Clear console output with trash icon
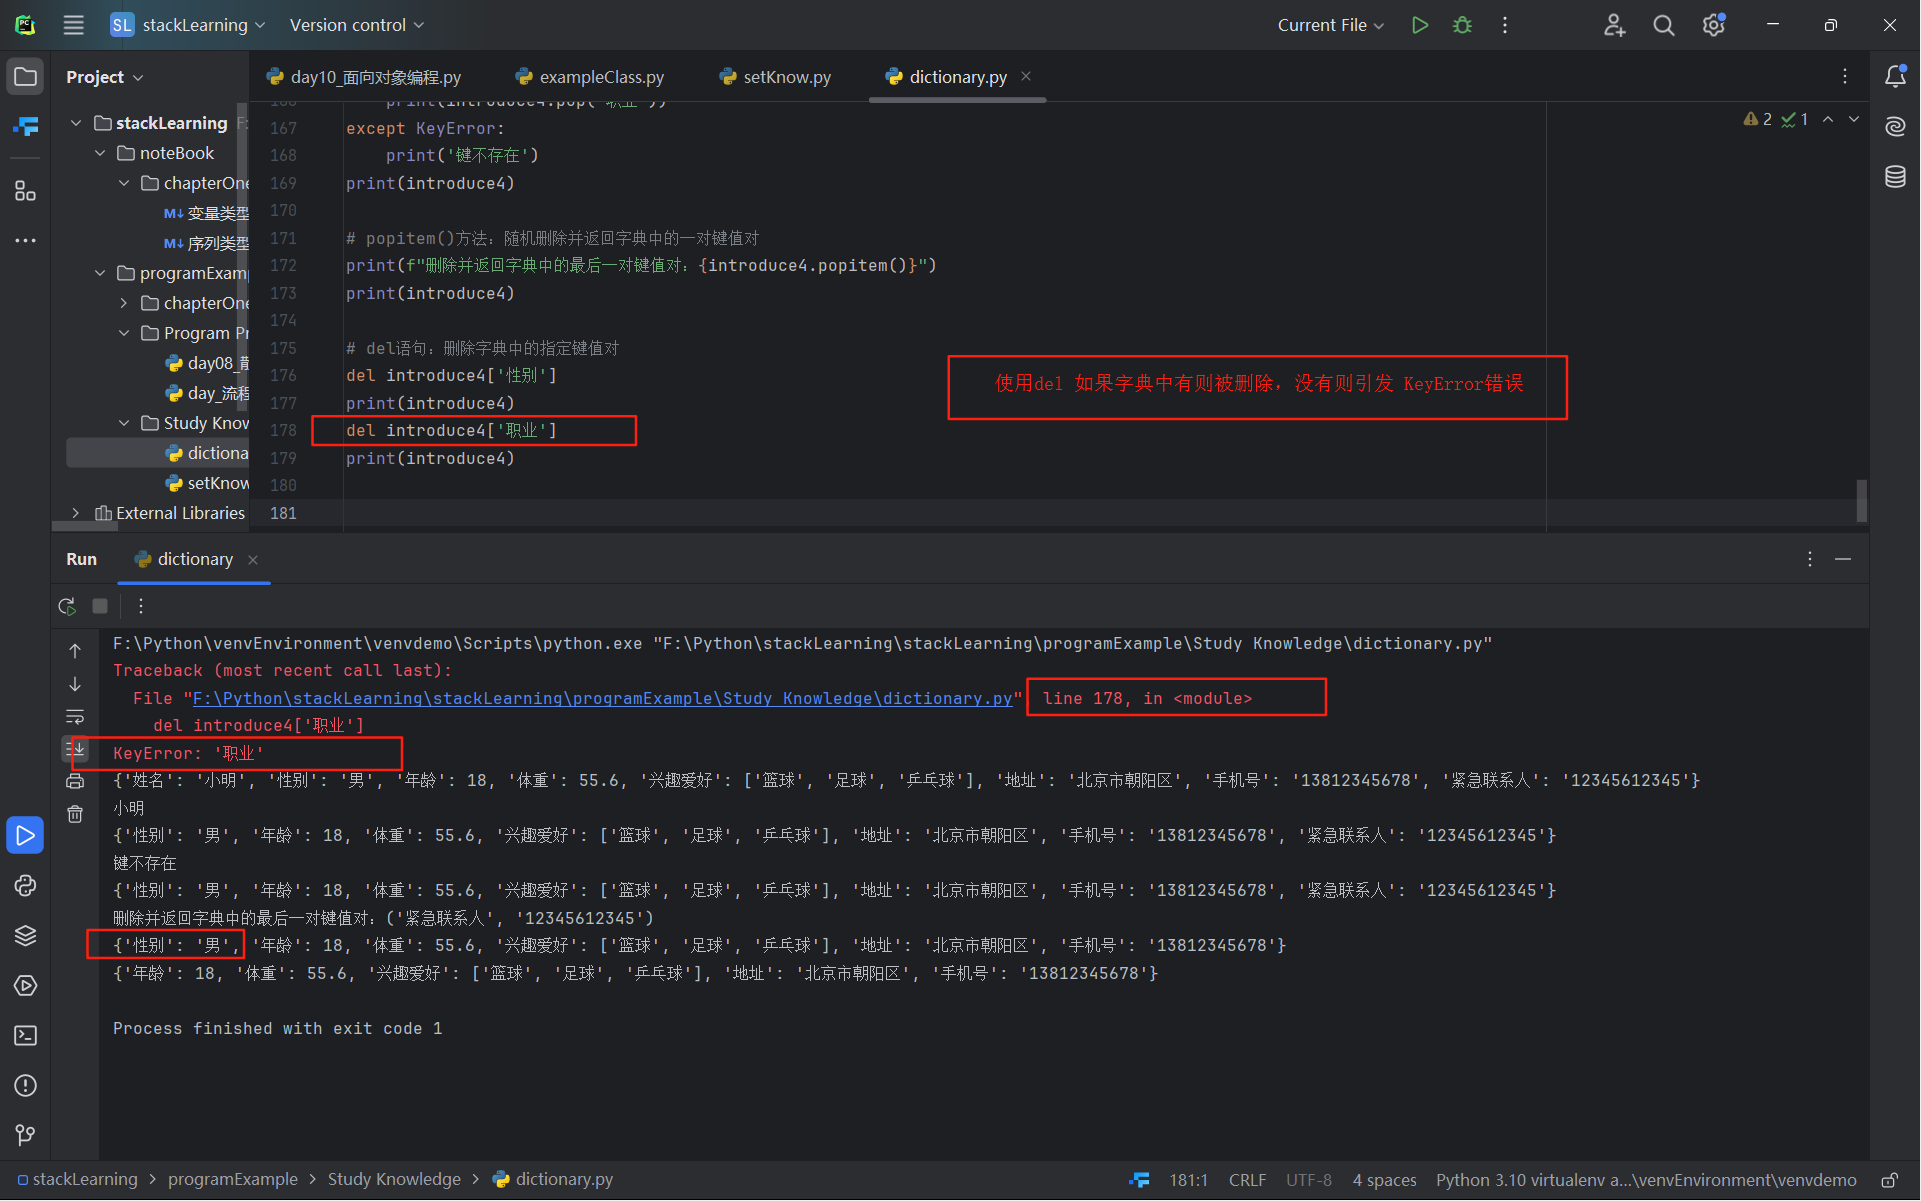Image resolution: width=1921 pixels, height=1201 pixels. 75,815
